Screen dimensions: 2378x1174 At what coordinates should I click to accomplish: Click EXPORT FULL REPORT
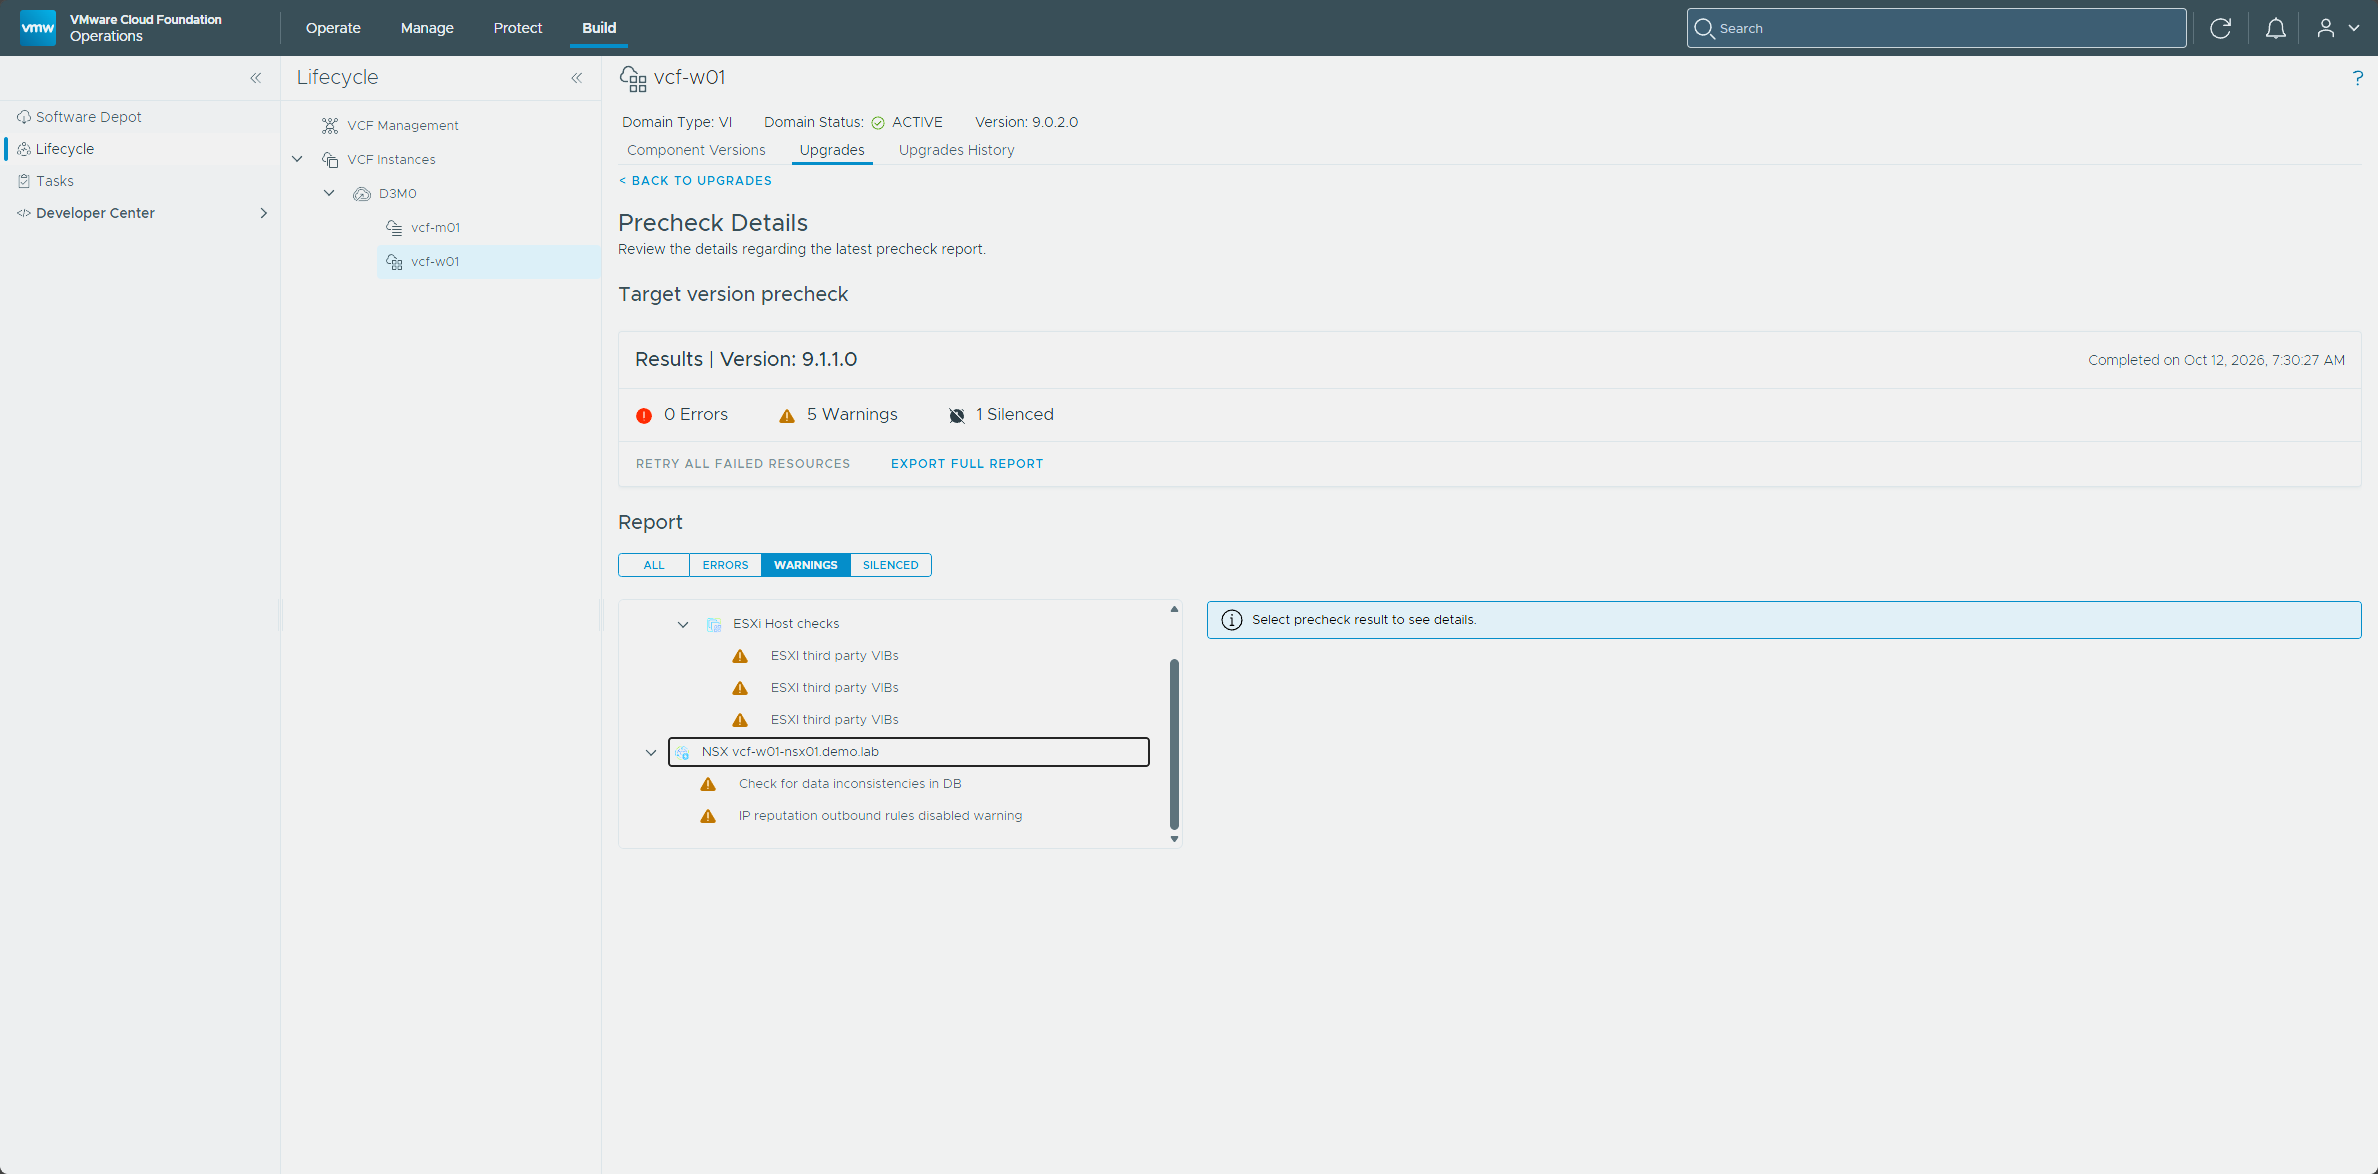[967, 464]
